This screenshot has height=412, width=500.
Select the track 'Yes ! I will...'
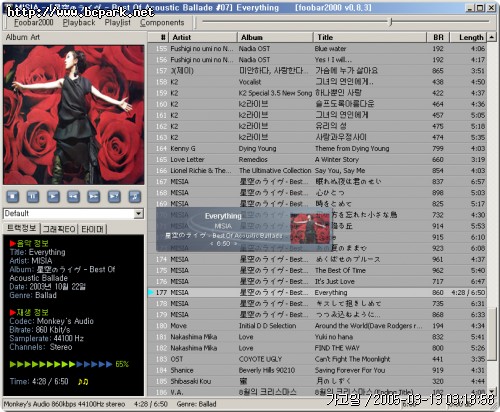pyautogui.click(x=333, y=60)
